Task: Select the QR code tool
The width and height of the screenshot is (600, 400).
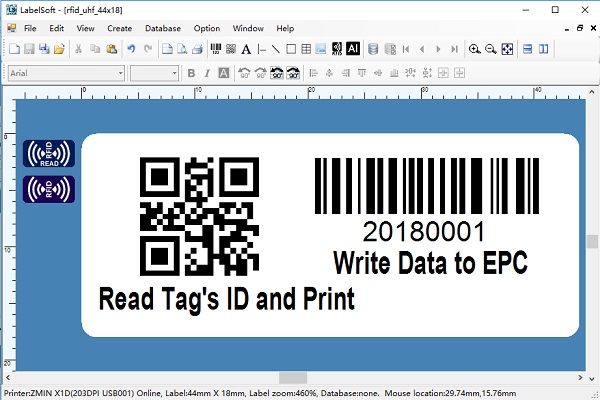Action: tap(230, 48)
